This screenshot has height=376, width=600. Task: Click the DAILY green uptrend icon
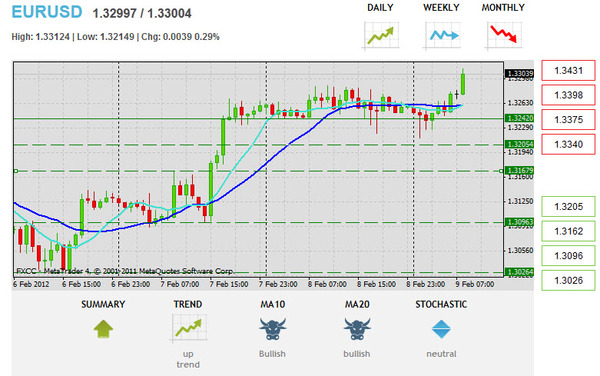point(381,36)
